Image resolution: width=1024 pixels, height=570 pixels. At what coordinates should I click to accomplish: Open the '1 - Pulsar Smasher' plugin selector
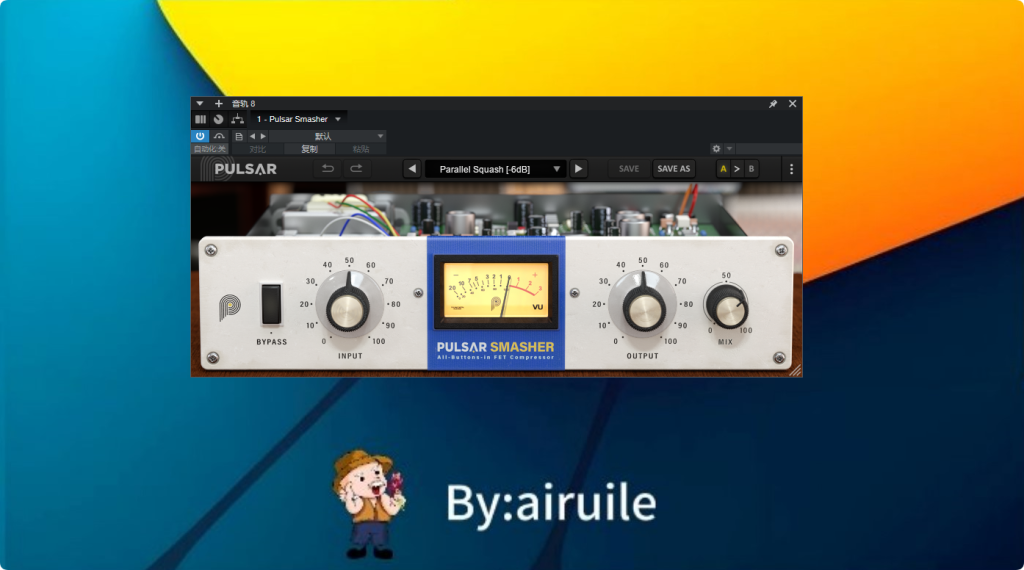[x=298, y=119]
